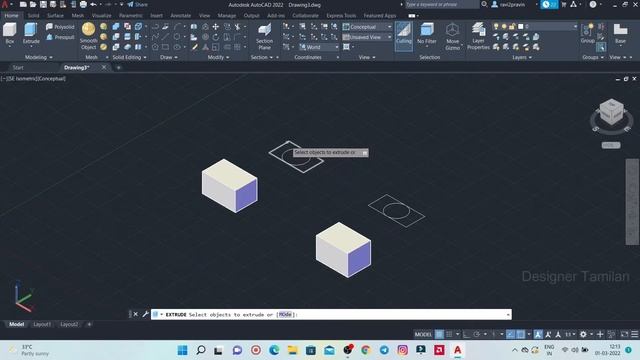Click the MODEL button in status bar
Screen dimensions: 640x360
(423, 334)
